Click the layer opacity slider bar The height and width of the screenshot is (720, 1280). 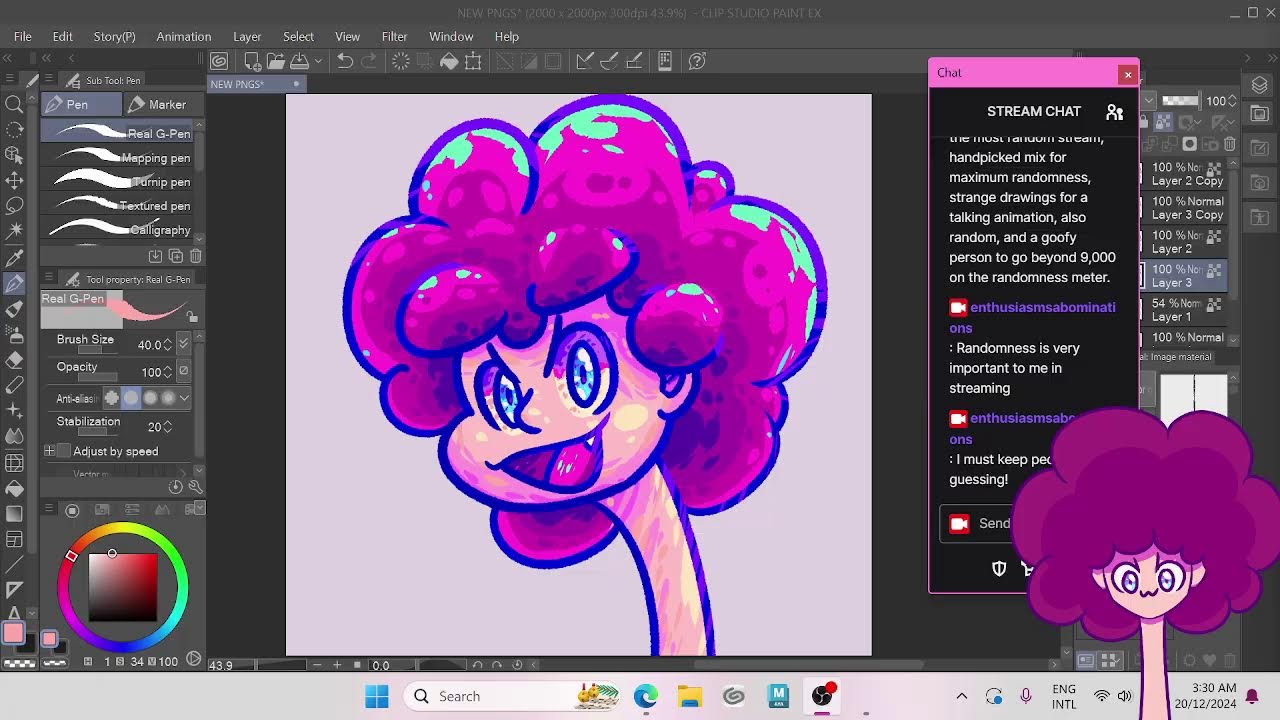click(x=1182, y=101)
